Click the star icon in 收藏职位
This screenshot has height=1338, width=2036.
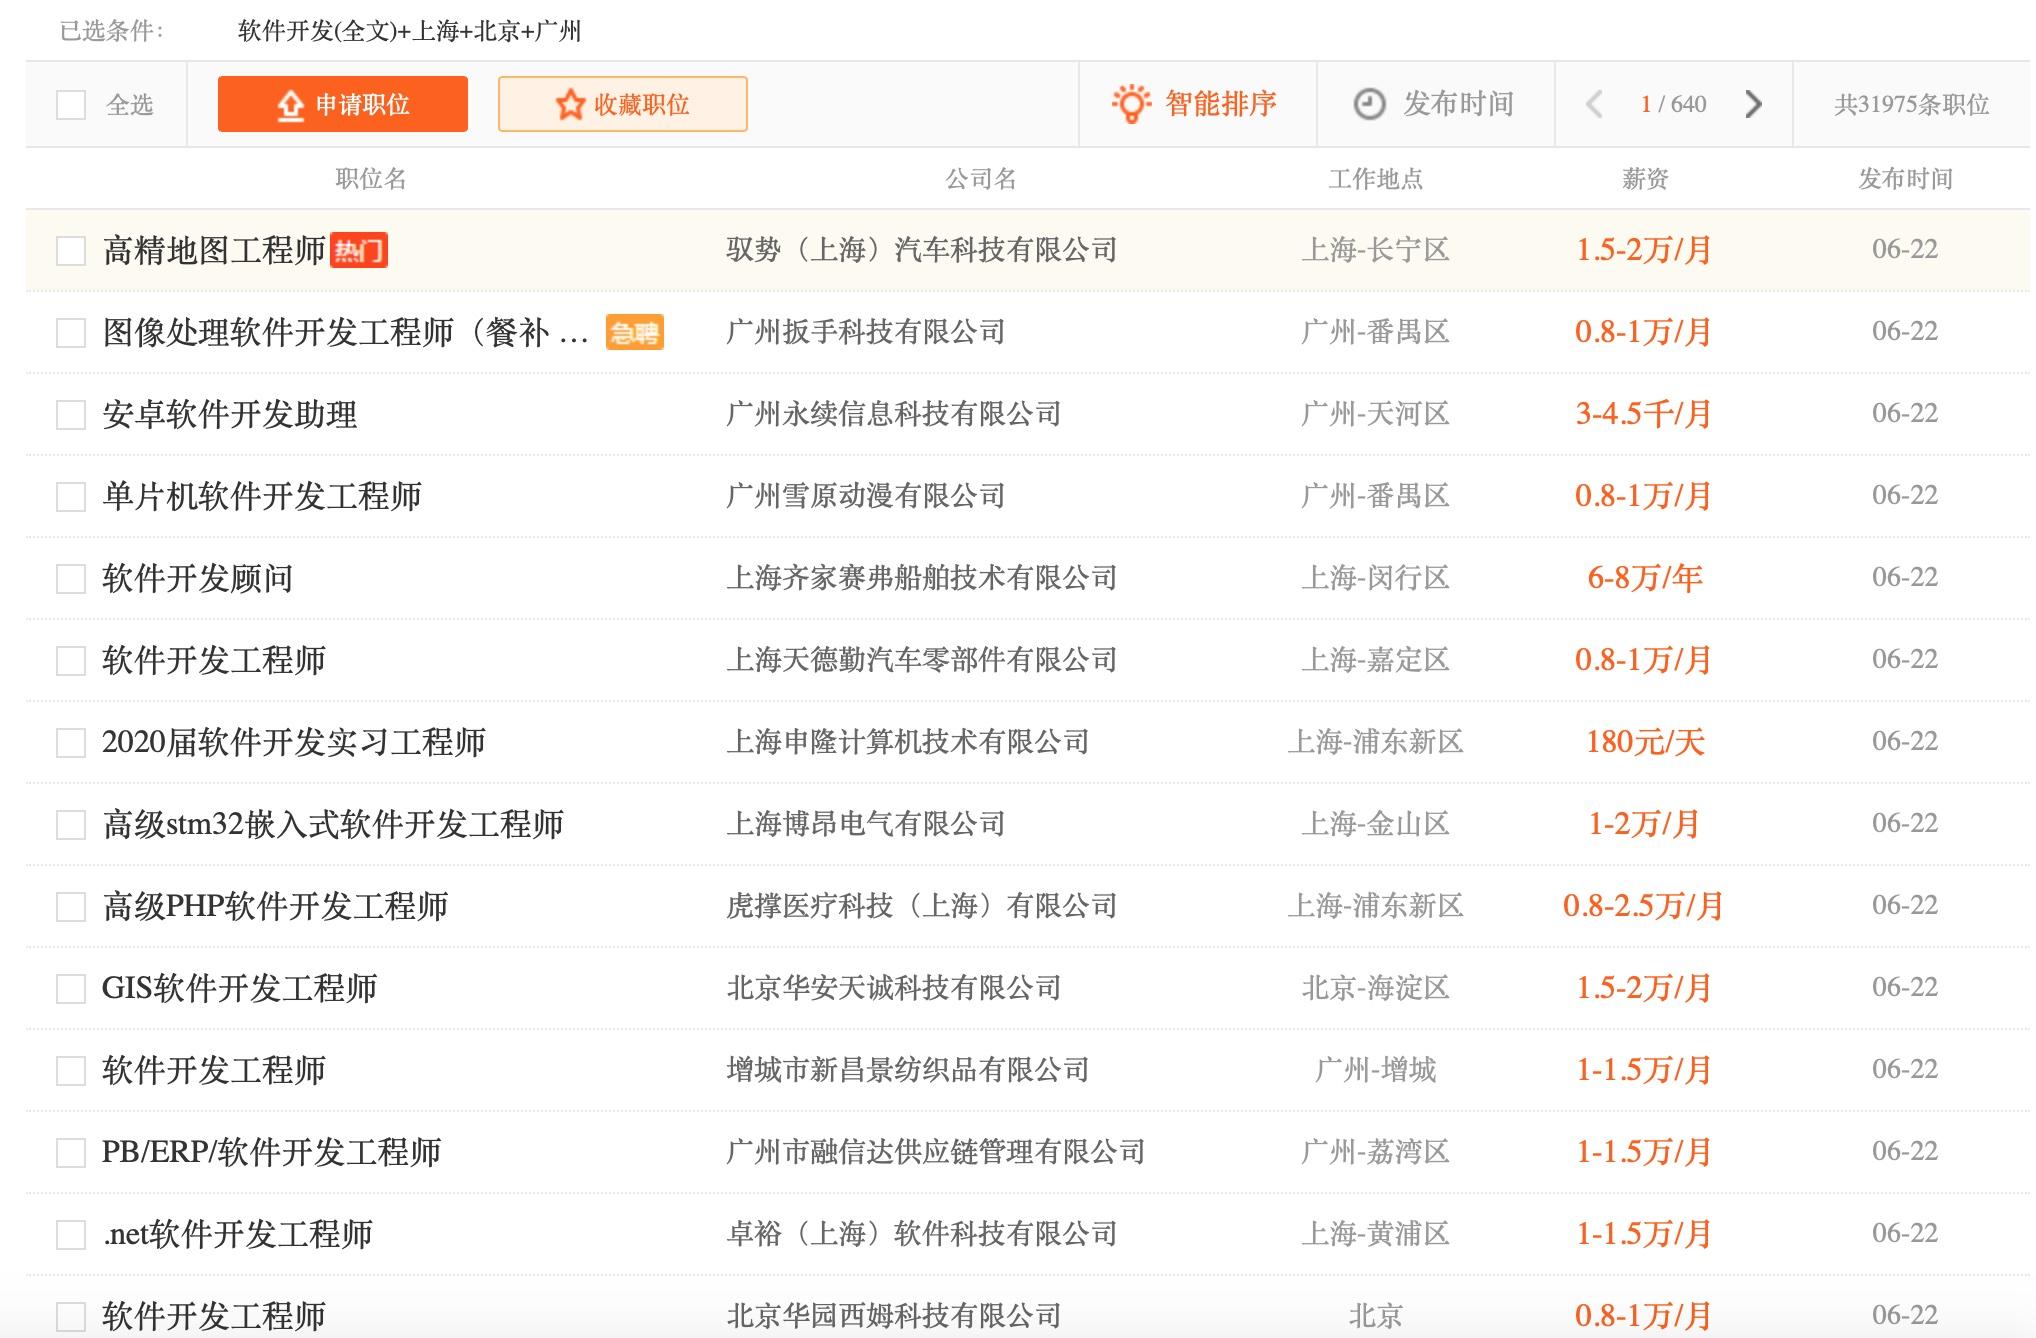(570, 104)
